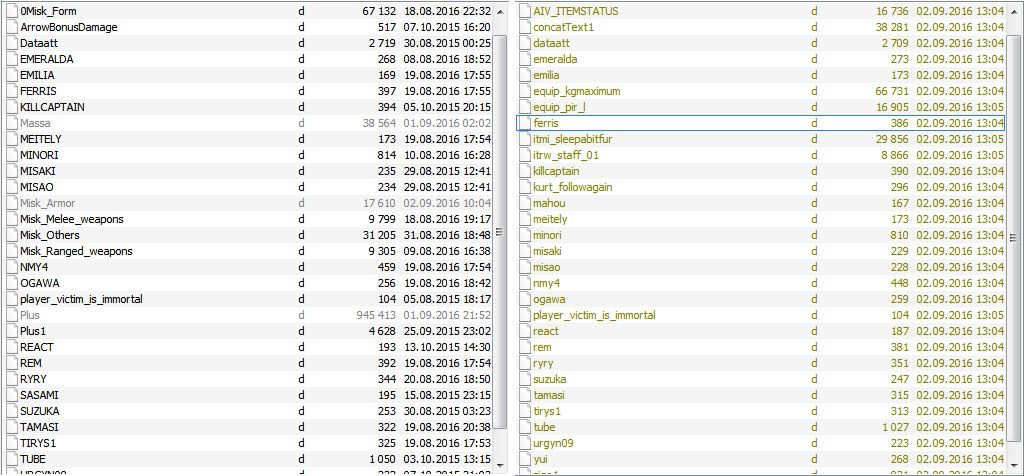Click the right pane scrollbar down arrow
Screen dimensions: 1024x476
point(1012,465)
